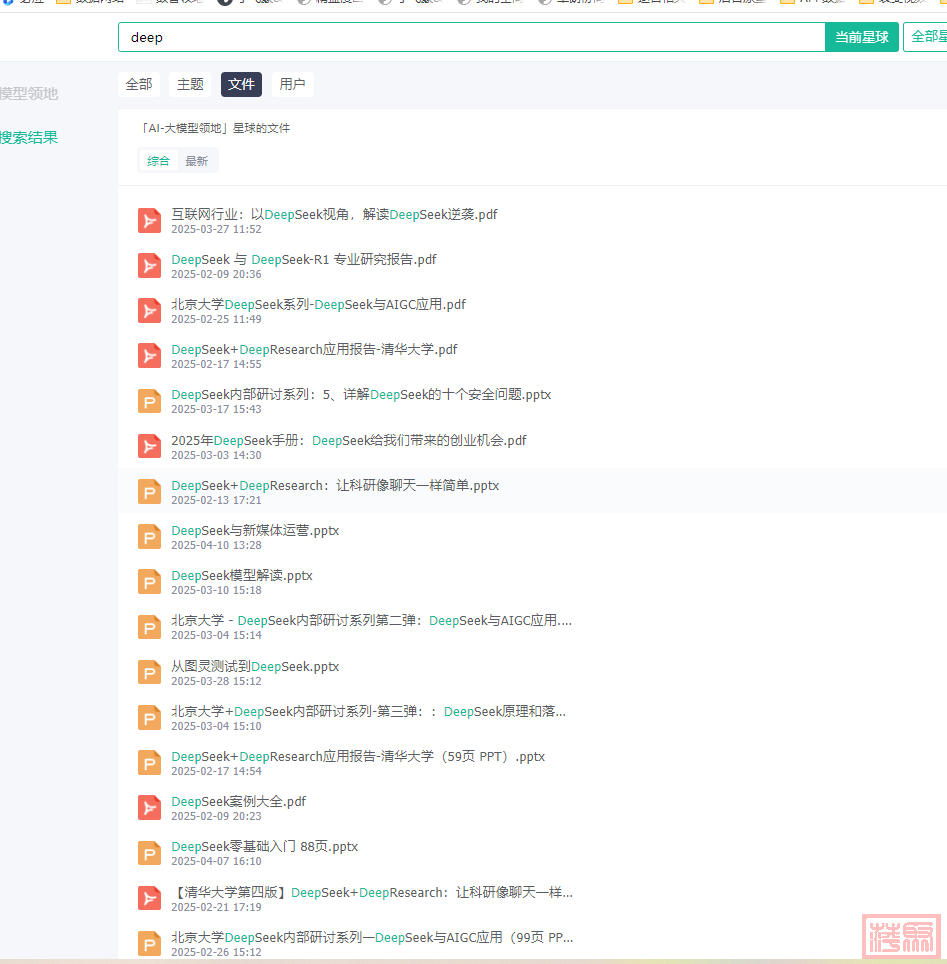This screenshot has width=947, height=964.
Task: Click PPTX icon for DeepSeek与新媒体运营
Action: [x=149, y=536]
